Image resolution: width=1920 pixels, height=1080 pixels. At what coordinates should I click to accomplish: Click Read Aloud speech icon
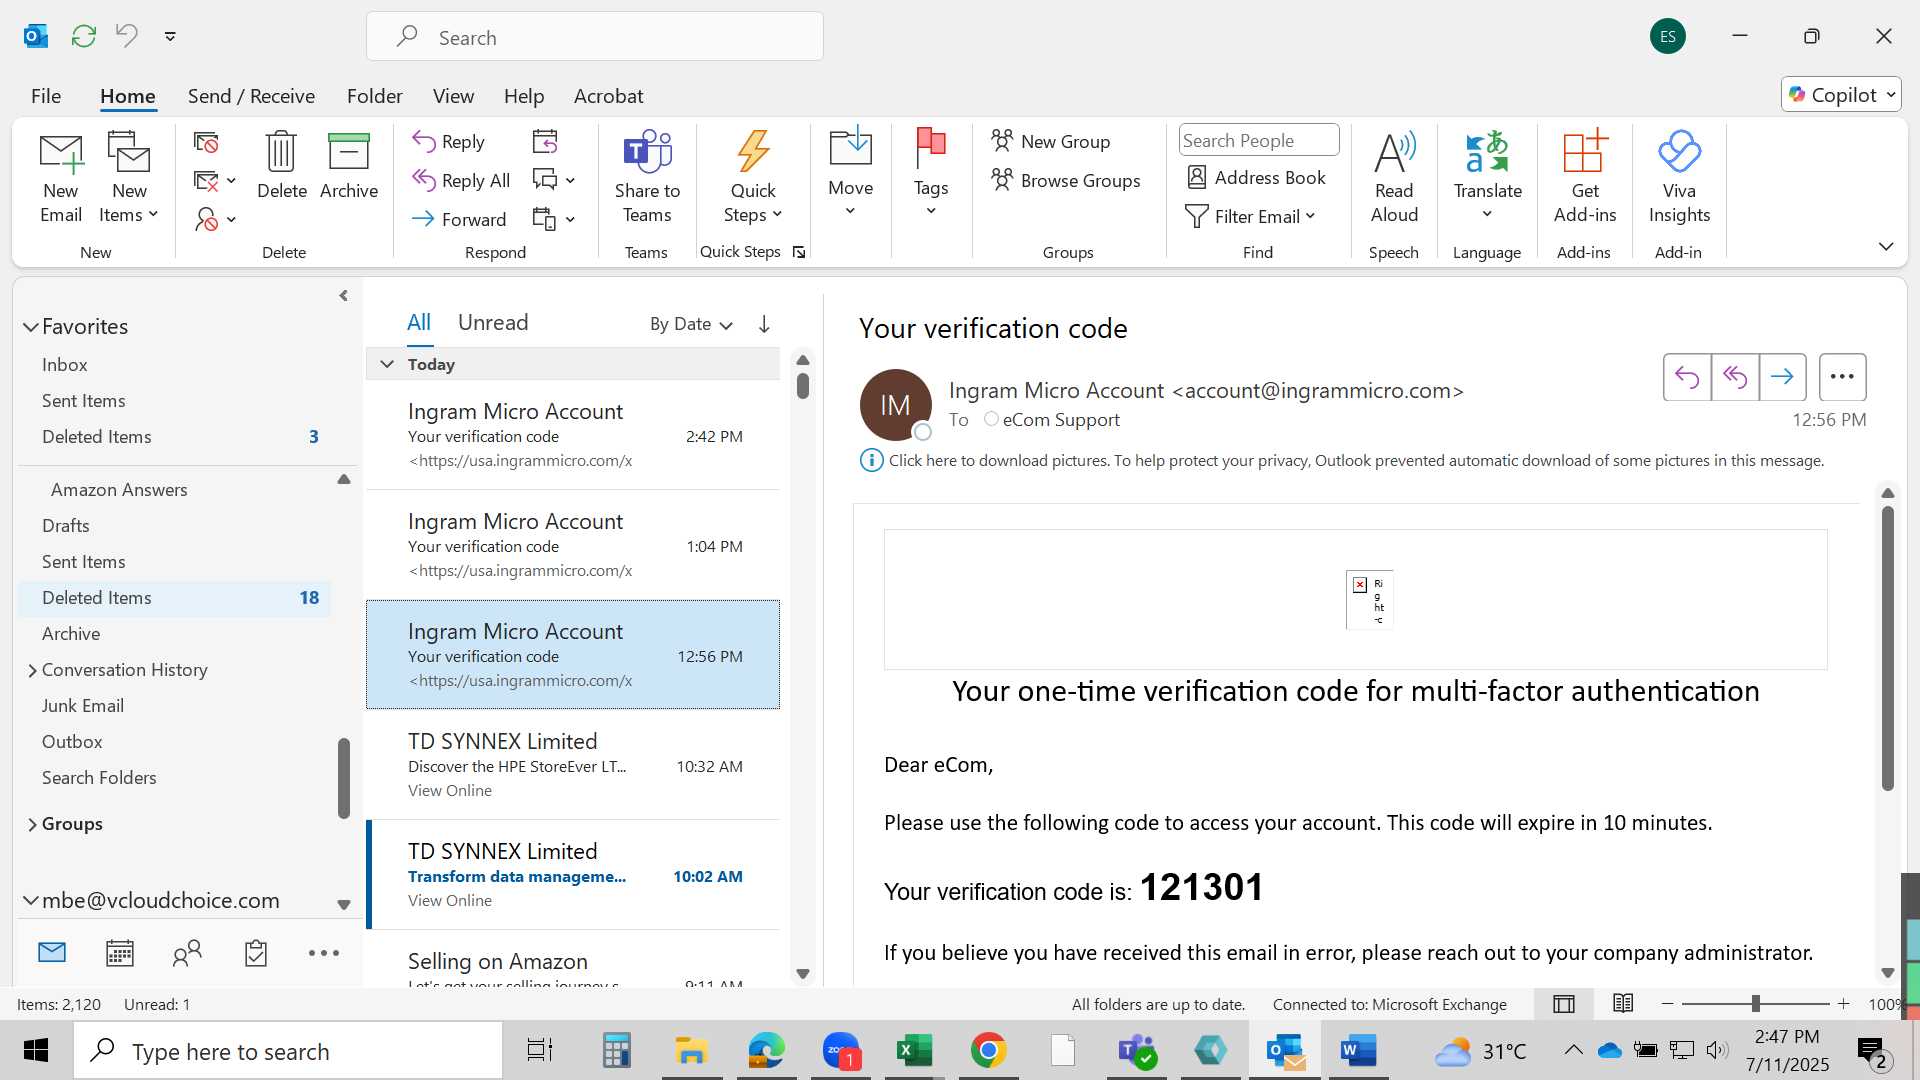pos(1394,178)
